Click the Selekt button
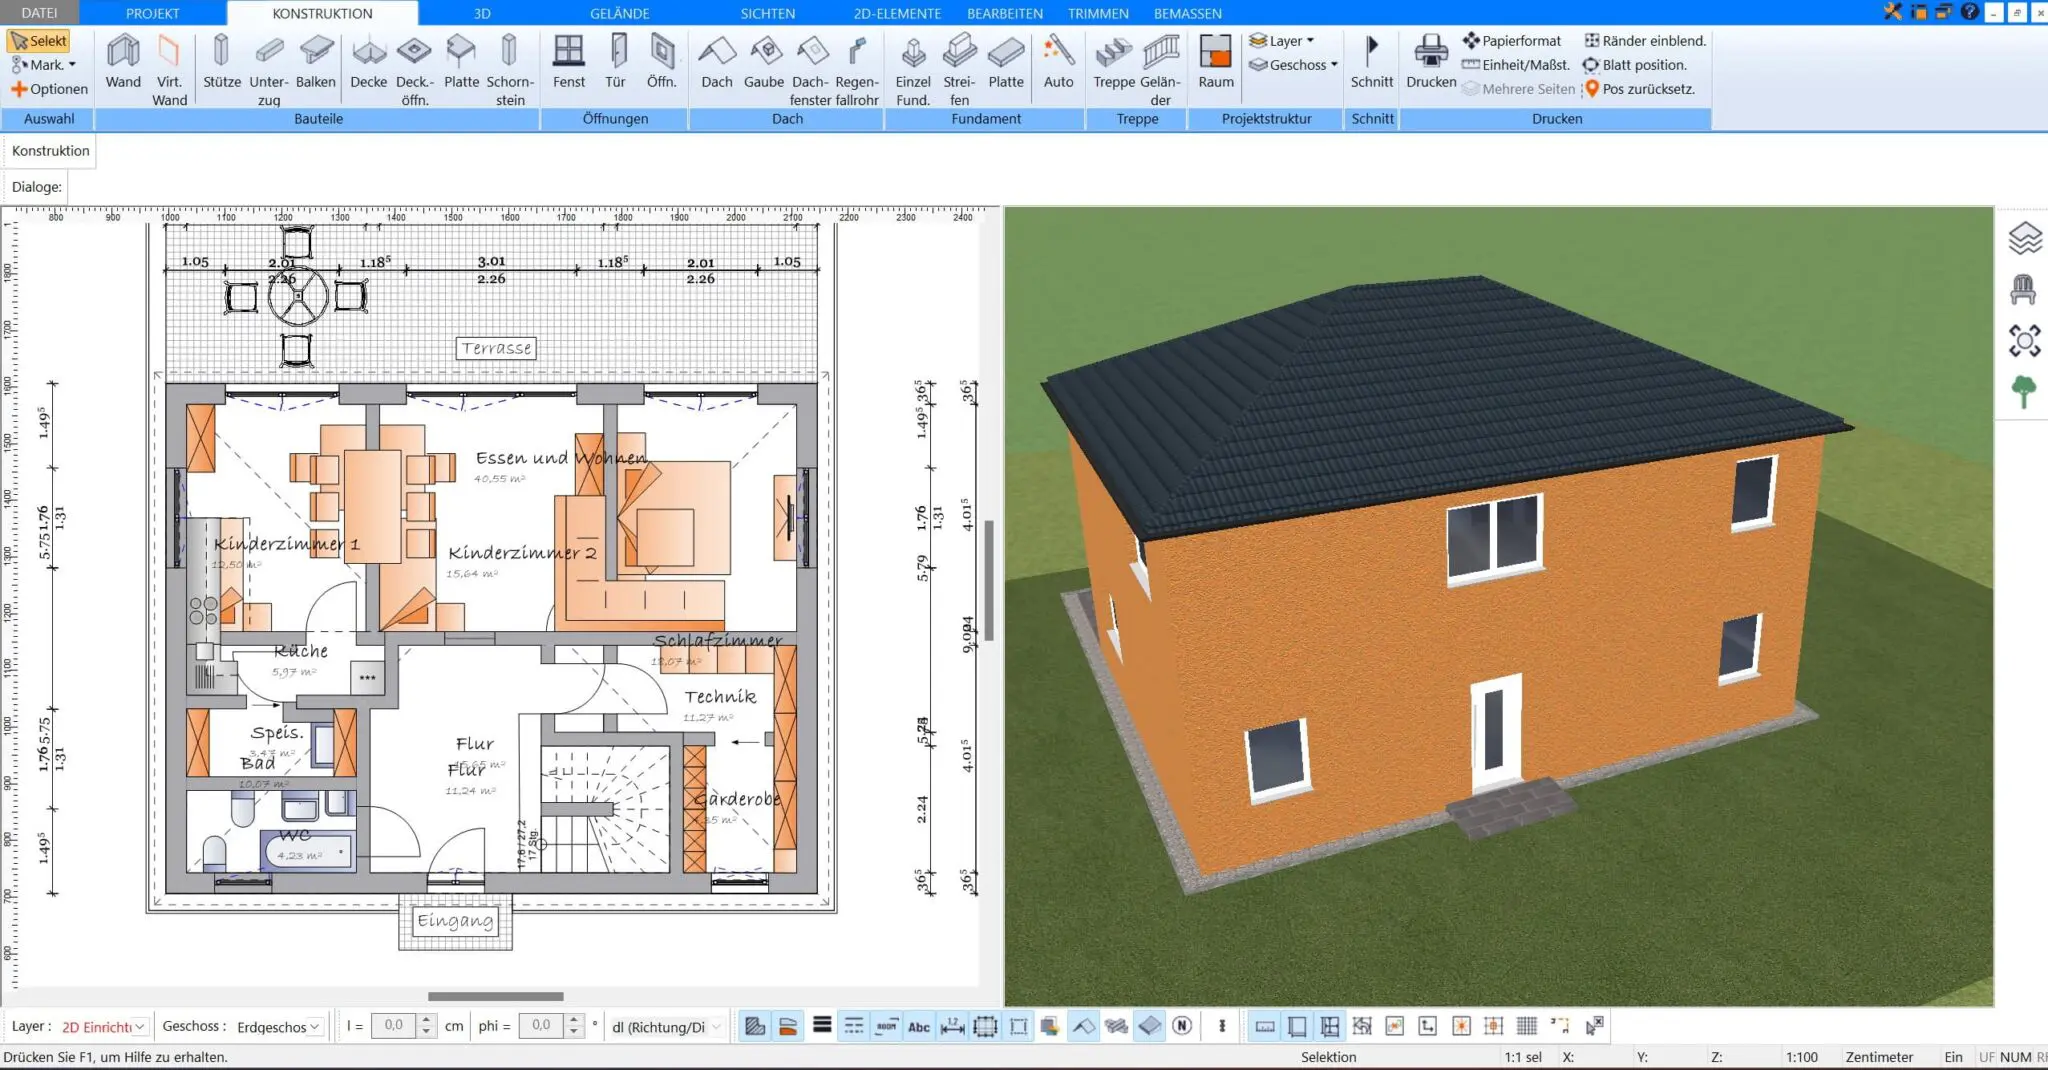This screenshot has height=1070, width=2048. pos(40,40)
